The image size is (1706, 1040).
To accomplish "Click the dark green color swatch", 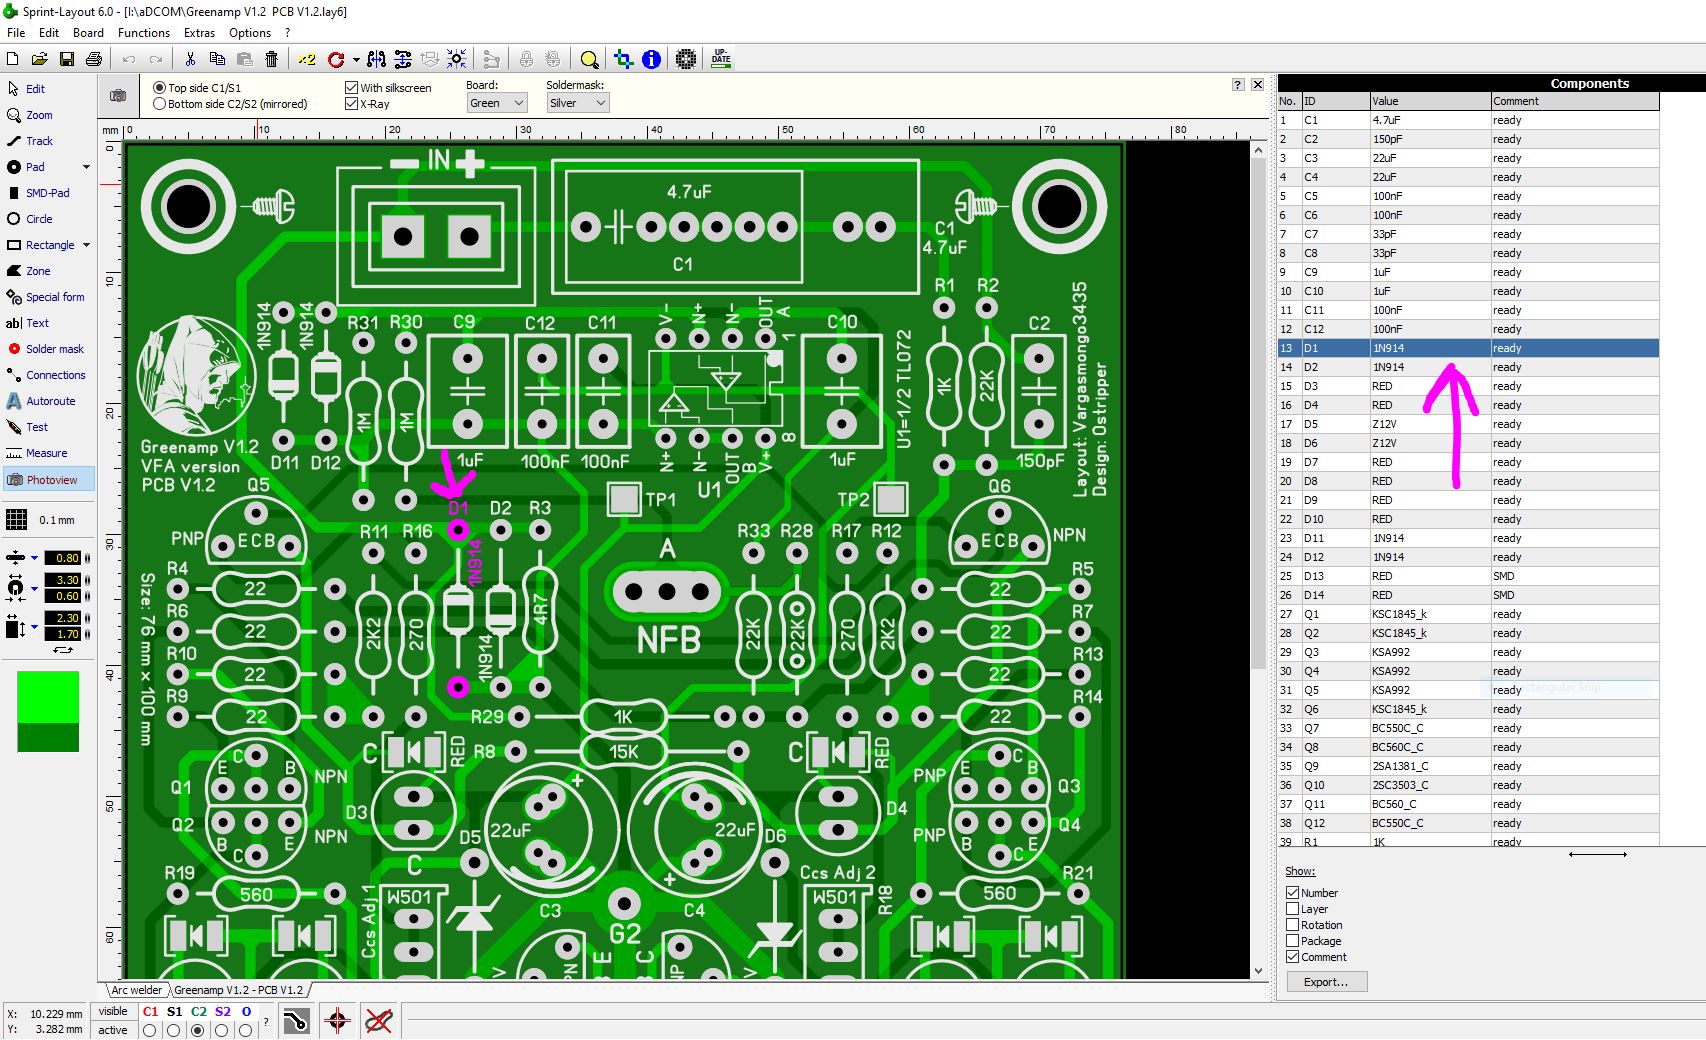I will point(48,737).
